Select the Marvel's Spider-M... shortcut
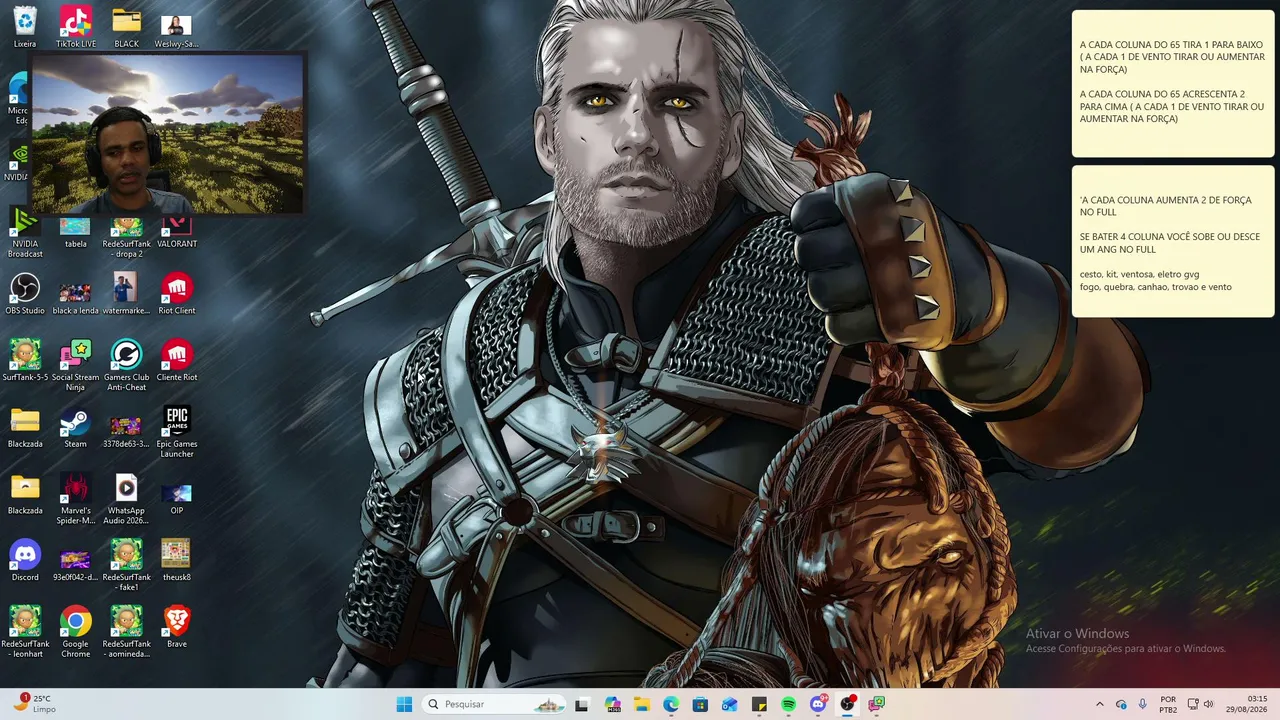This screenshot has height=720, width=1280. pos(76,499)
